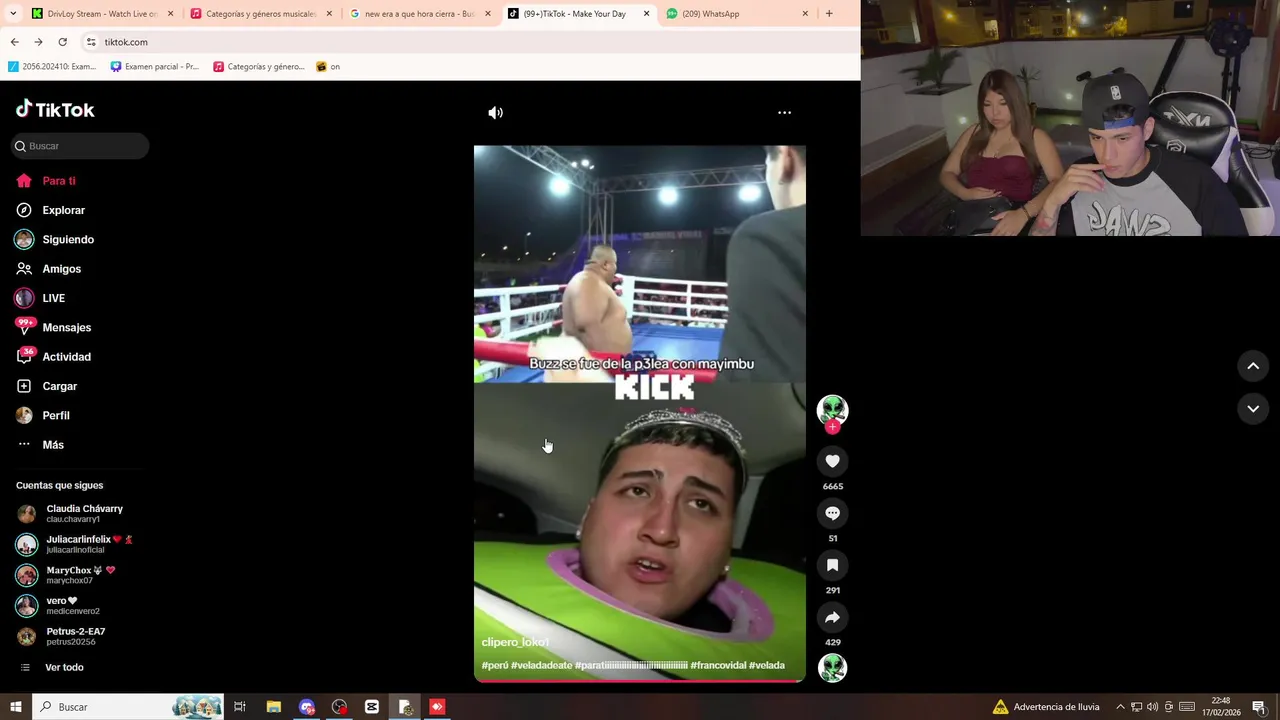Open Advertencia de lluvia weather widget
The height and width of the screenshot is (720, 1280).
coord(1046,707)
